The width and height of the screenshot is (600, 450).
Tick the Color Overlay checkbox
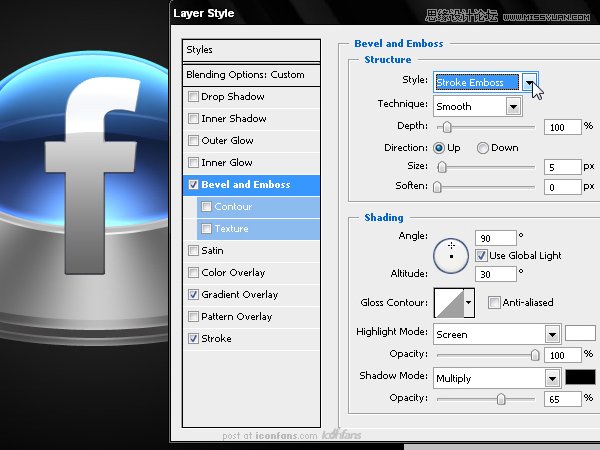[x=193, y=272]
